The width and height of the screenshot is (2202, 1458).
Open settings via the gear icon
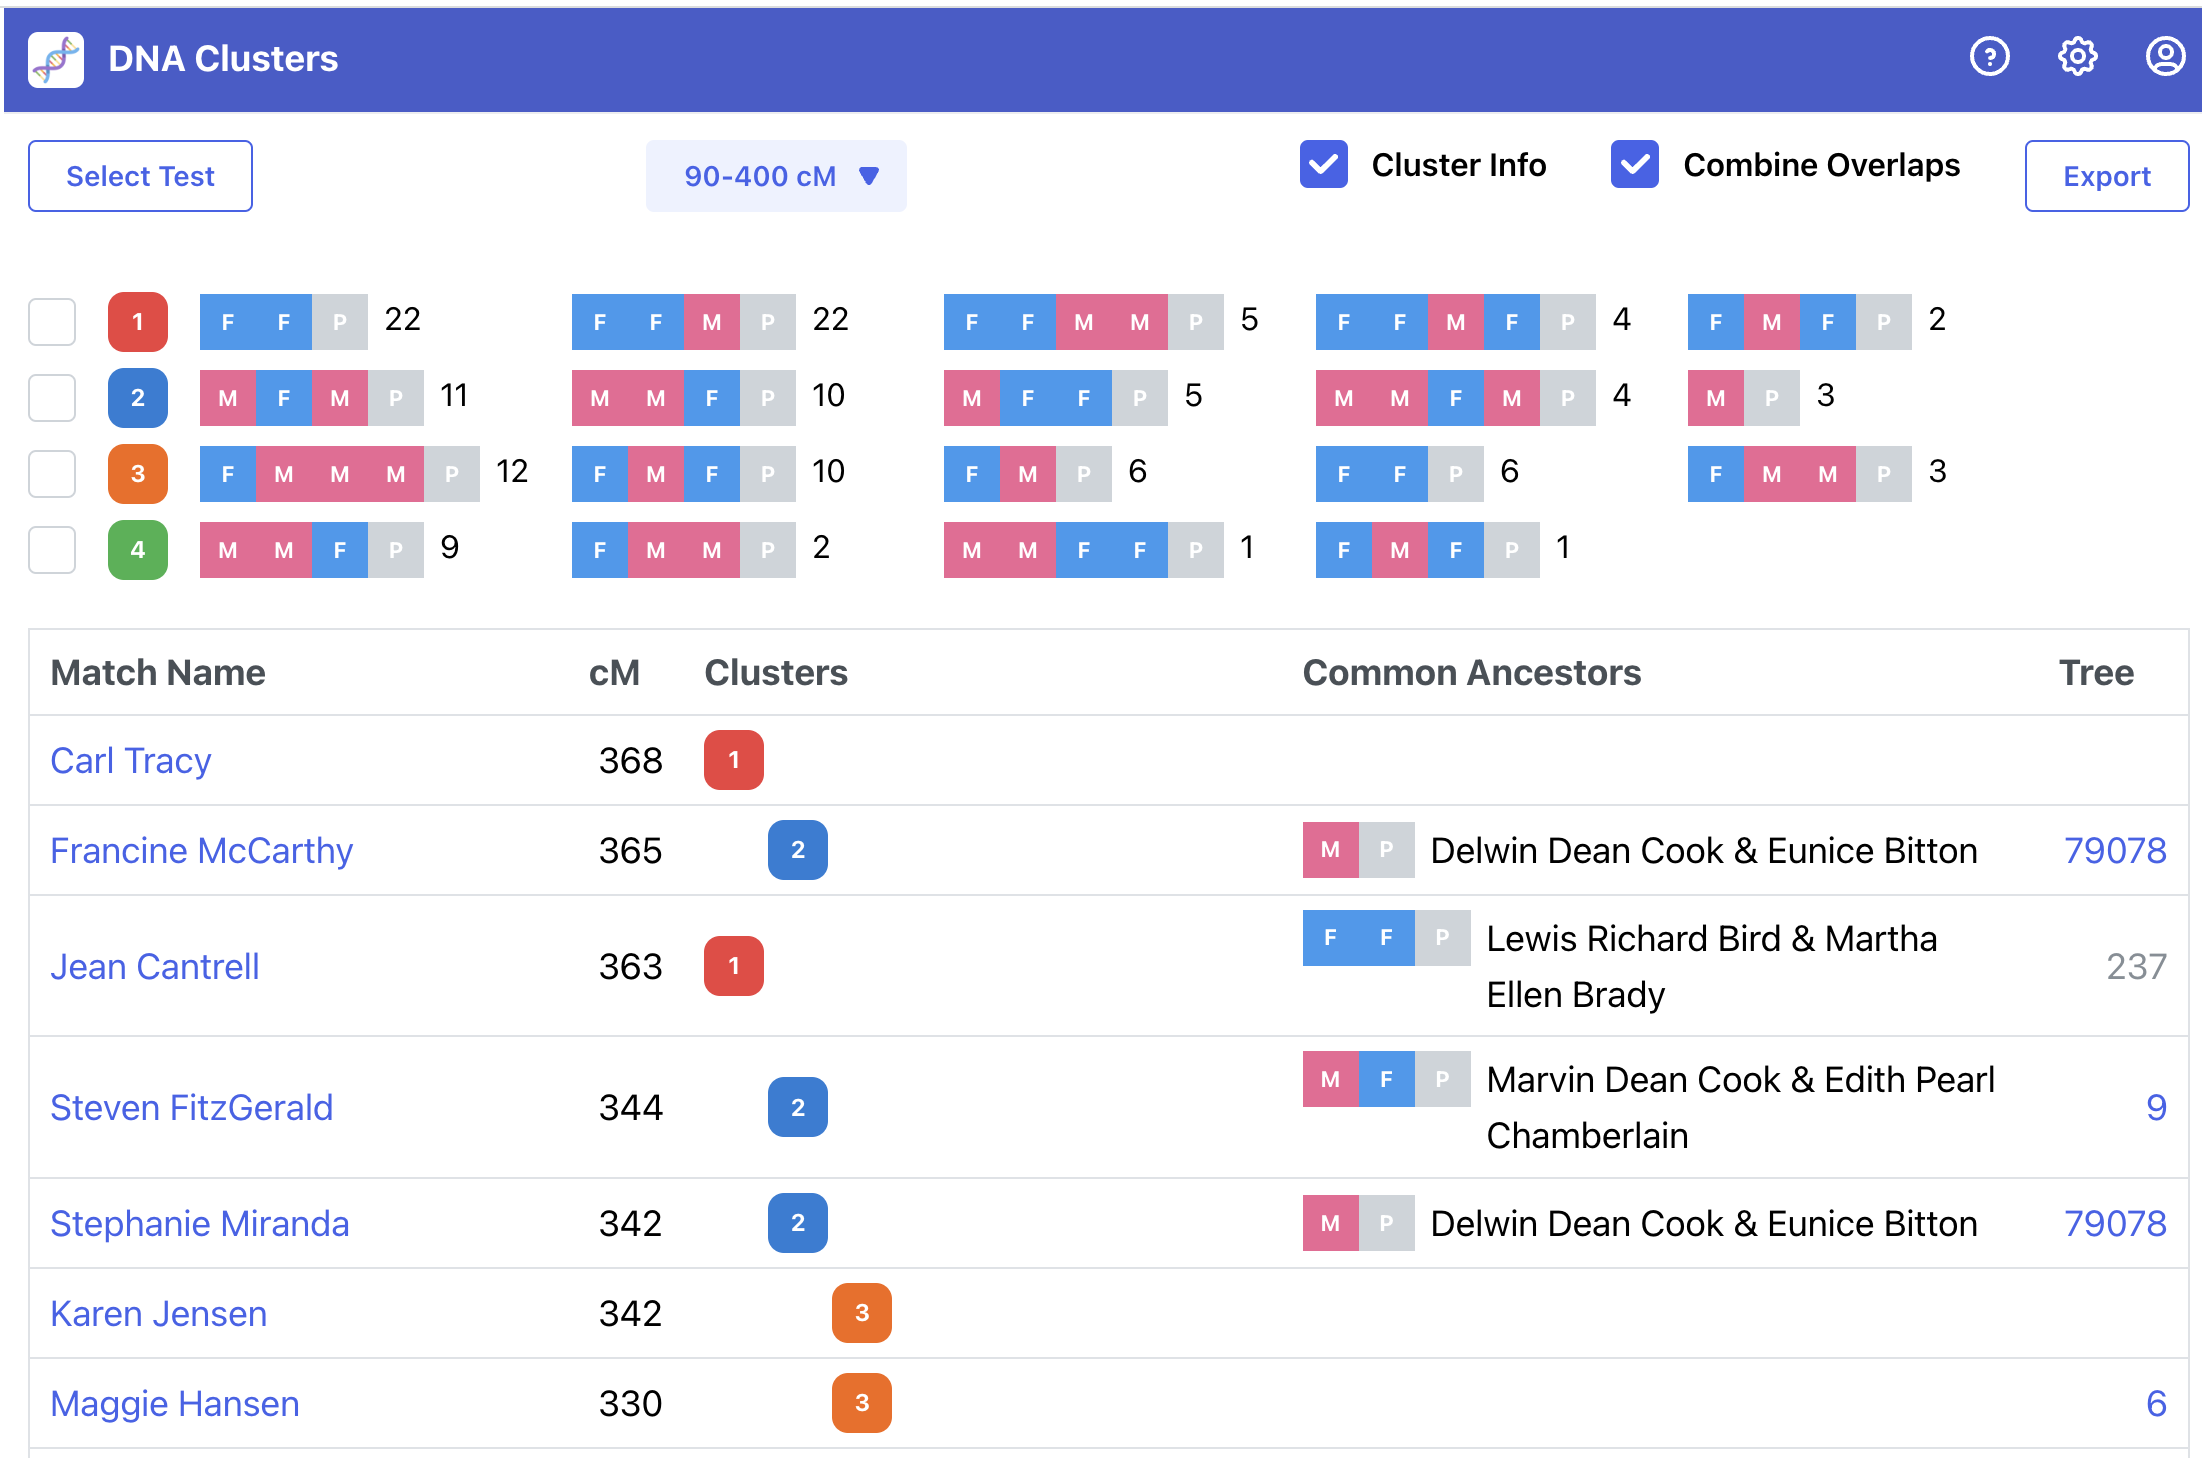(x=2077, y=57)
